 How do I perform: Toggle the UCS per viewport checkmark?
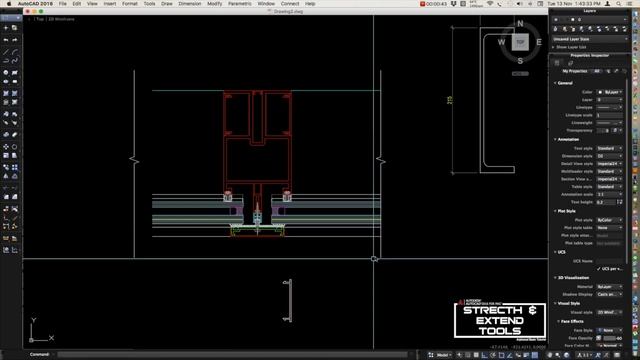point(598,269)
